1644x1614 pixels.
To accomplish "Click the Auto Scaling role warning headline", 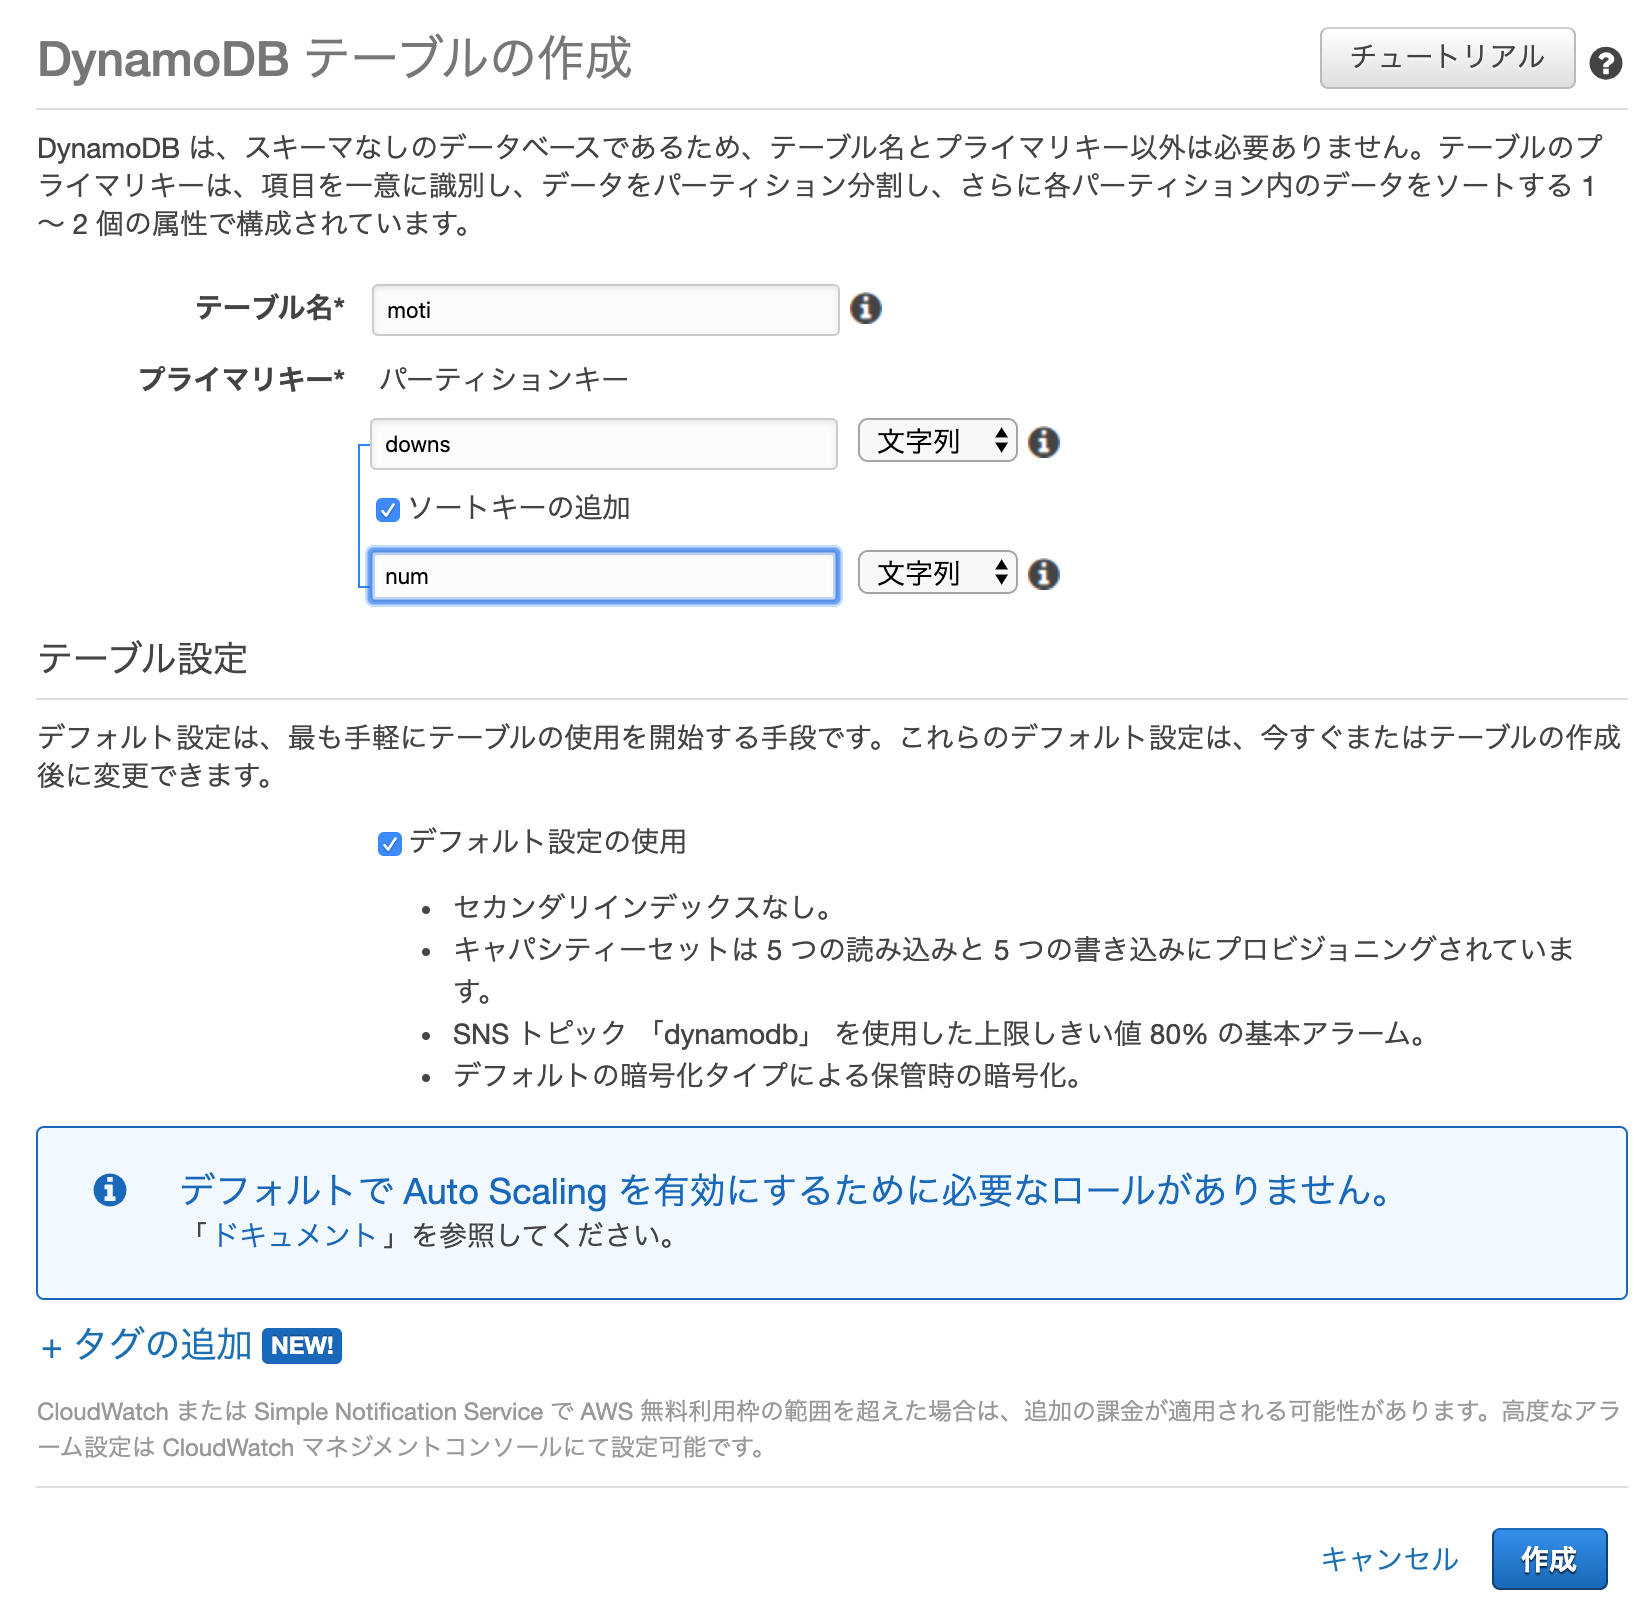I will 785,1190.
